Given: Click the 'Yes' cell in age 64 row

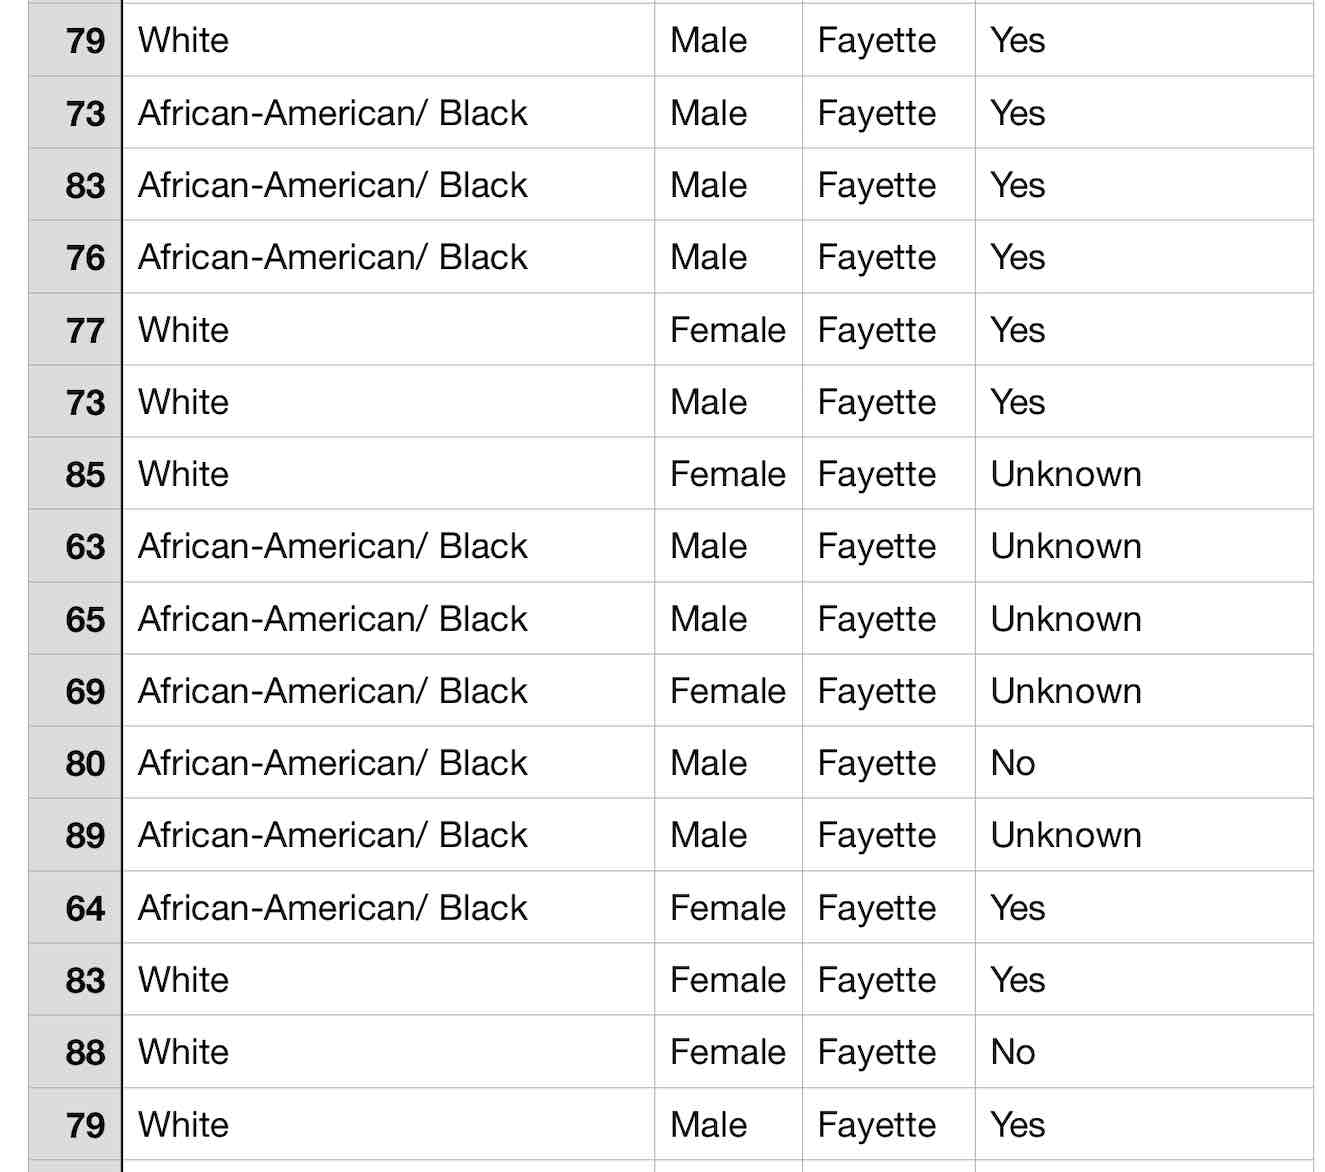Looking at the screenshot, I should [1017, 908].
